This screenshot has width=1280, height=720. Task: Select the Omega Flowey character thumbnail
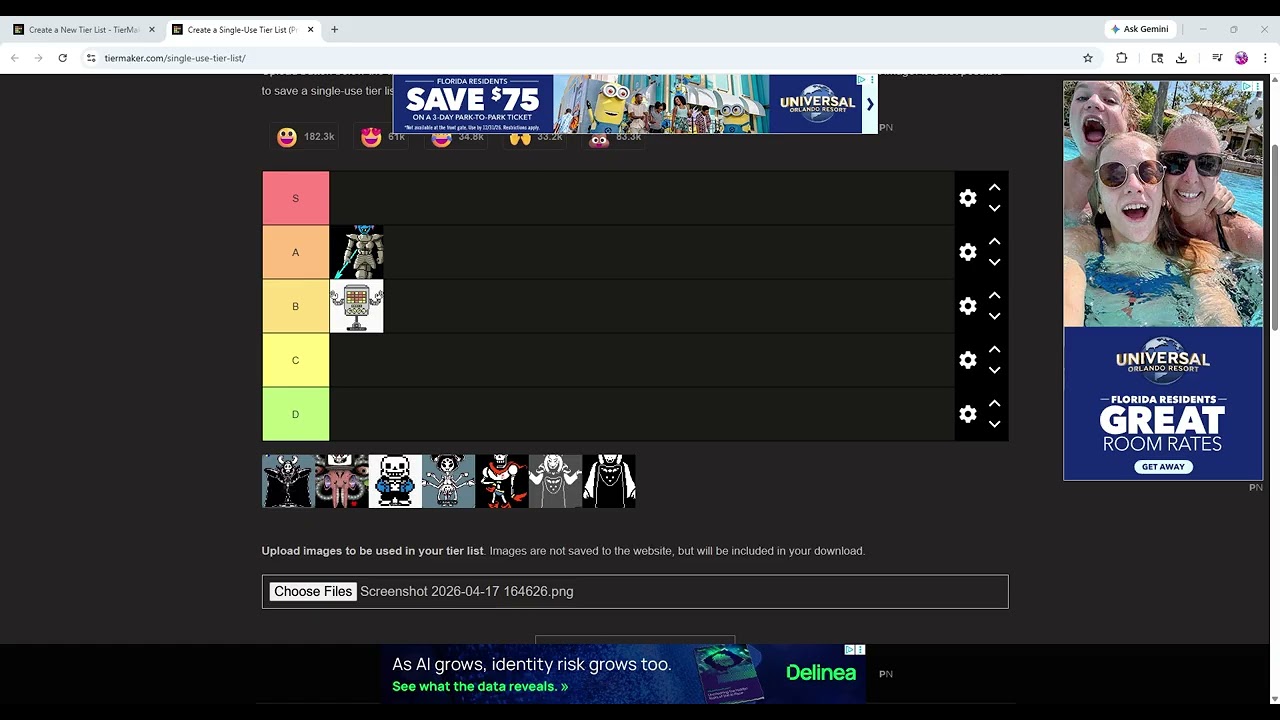pyautogui.click(x=342, y=481)
